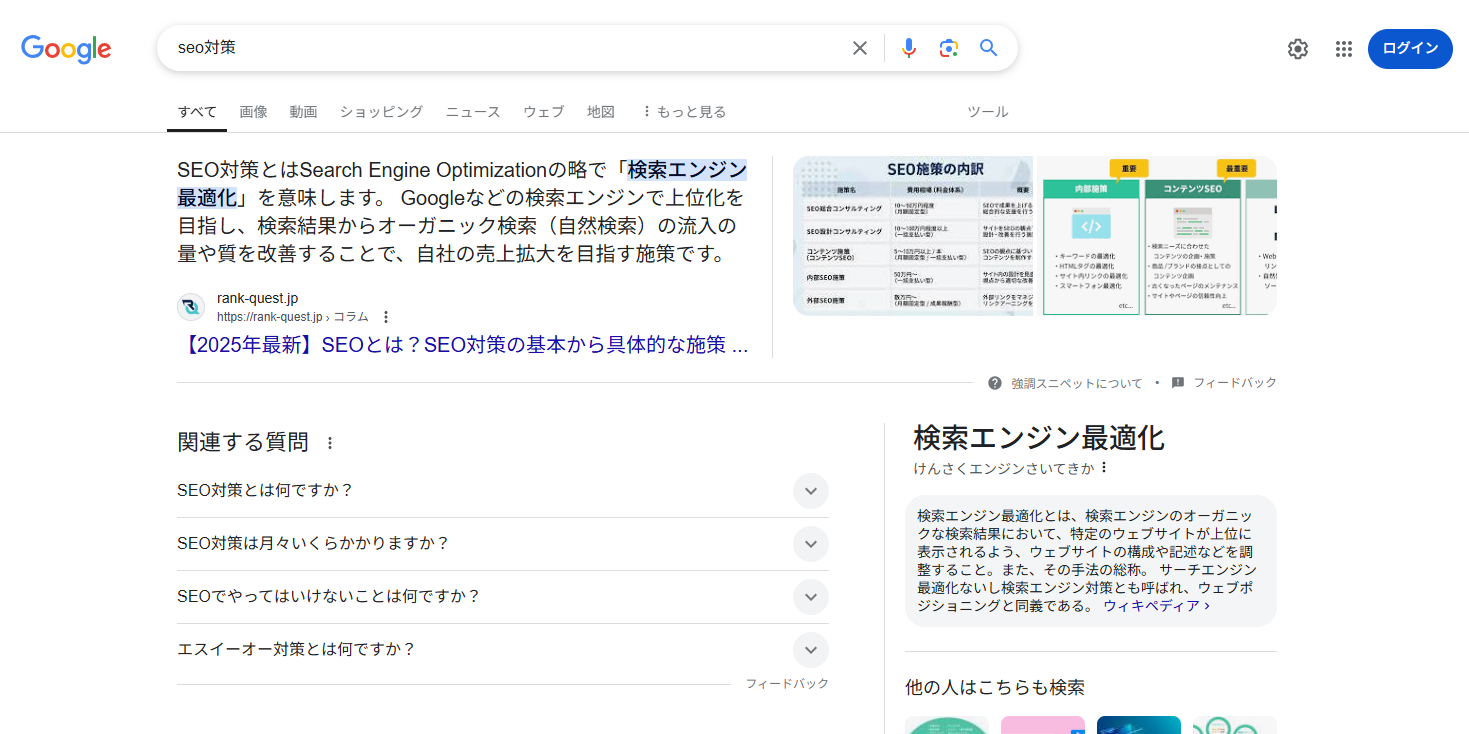Click the rank-quest.jp site name
The image size is (1469, 734).
click(x=257, y=298)
